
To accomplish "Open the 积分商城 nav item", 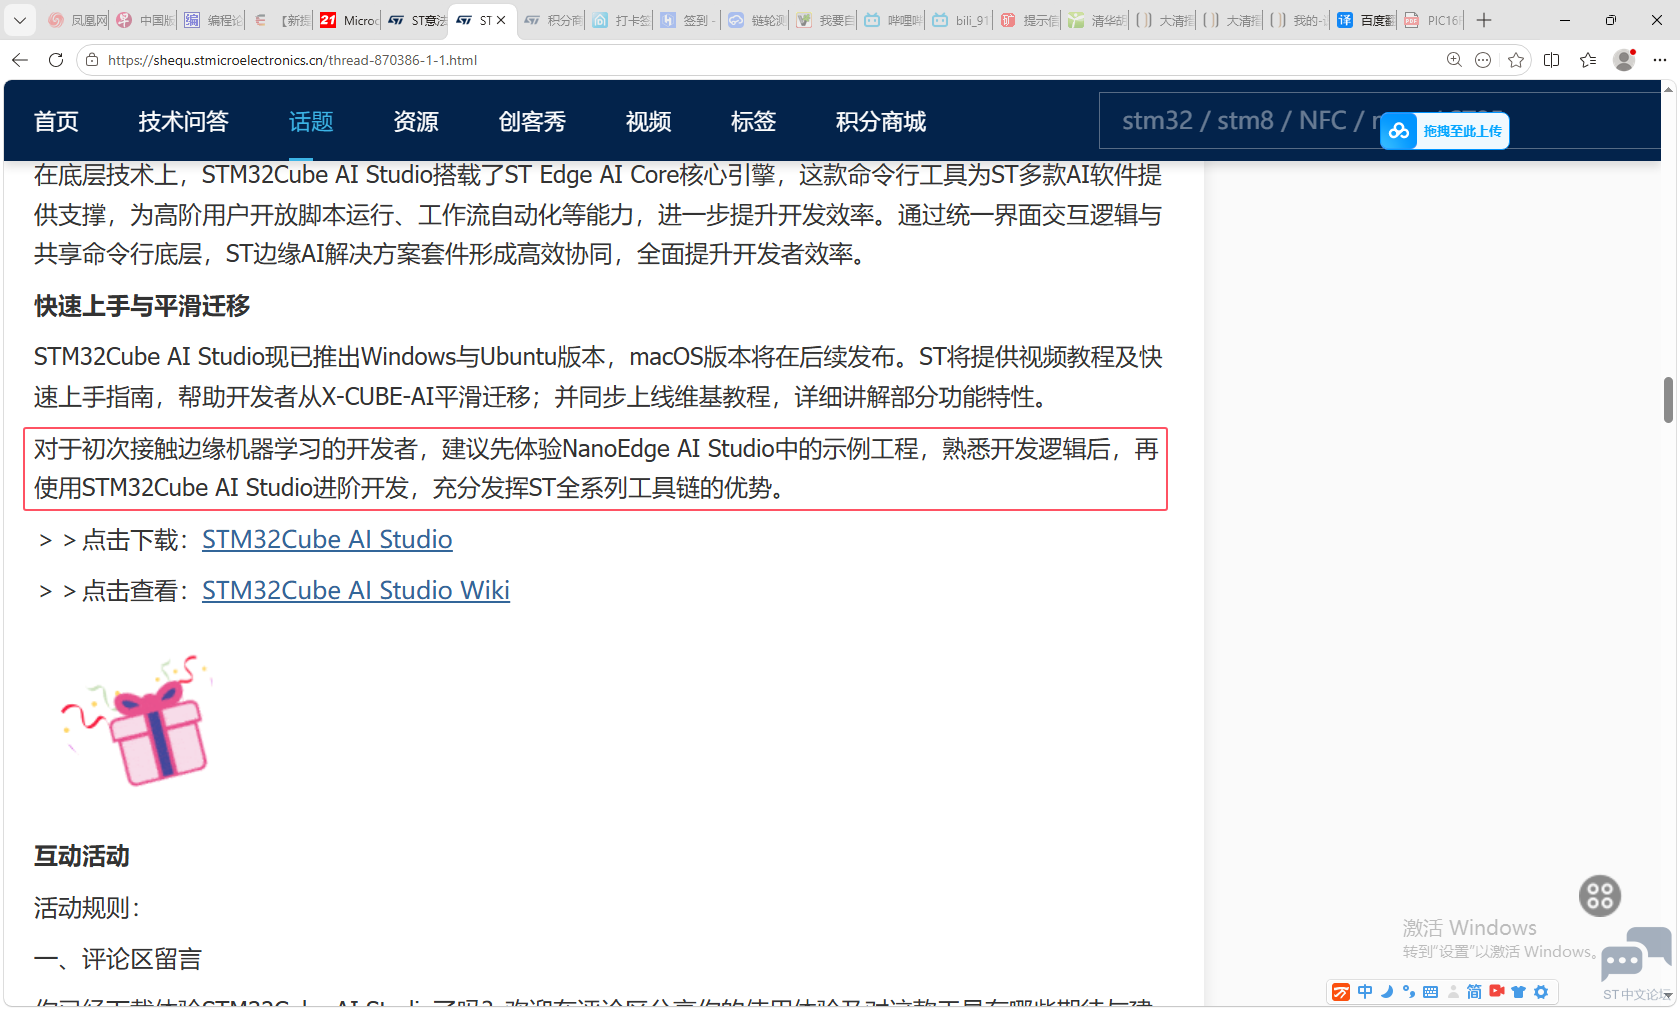I will tap(881, 122).
